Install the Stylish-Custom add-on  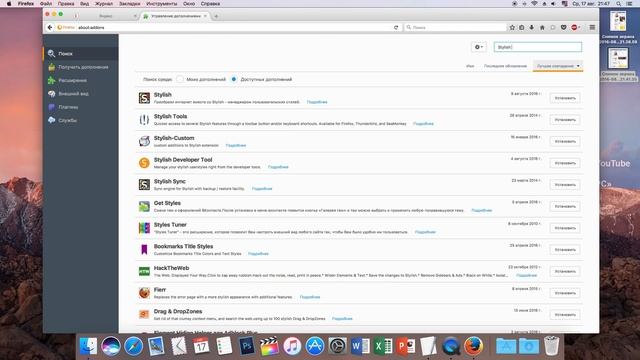(565, 141)
